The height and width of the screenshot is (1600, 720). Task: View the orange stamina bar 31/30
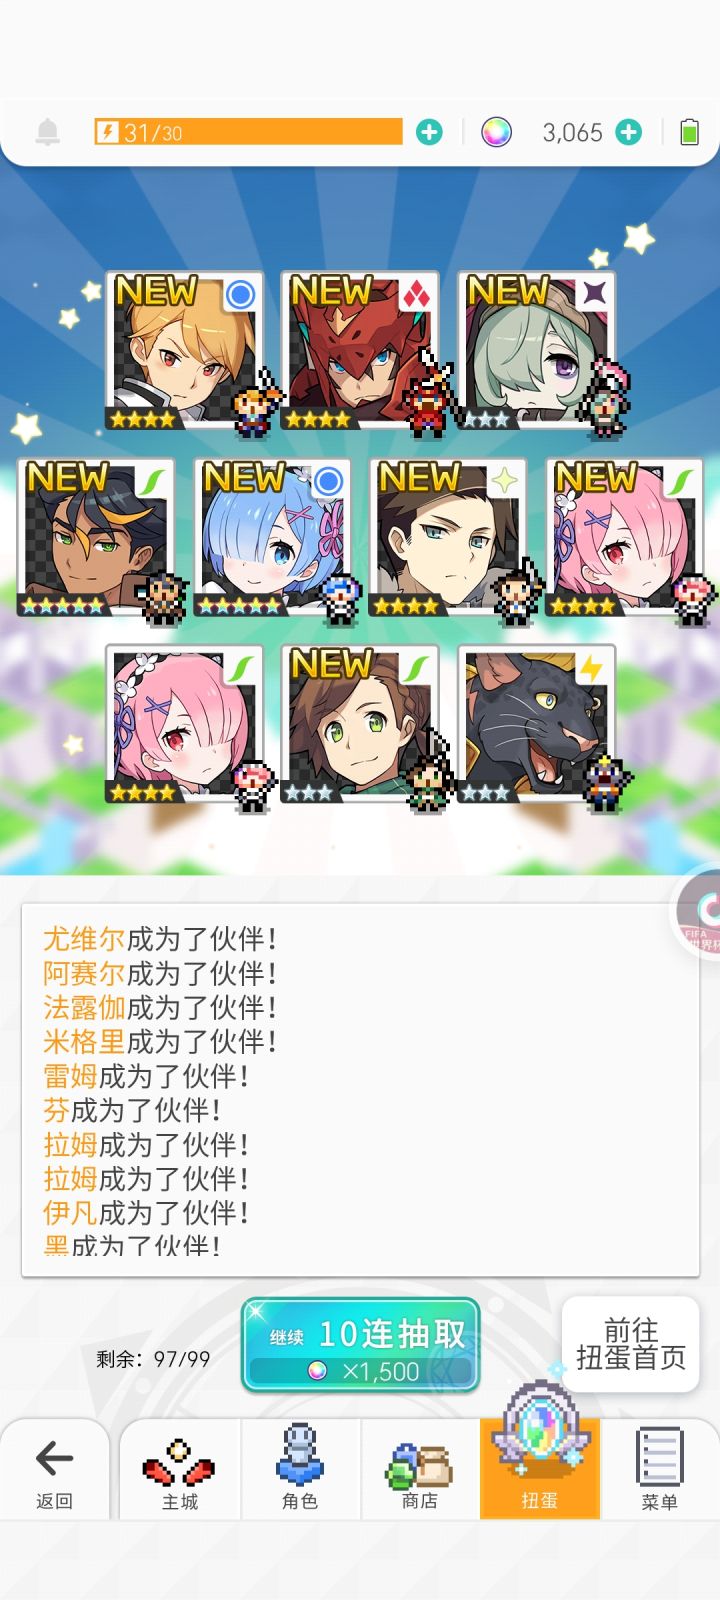click(248, 132)
